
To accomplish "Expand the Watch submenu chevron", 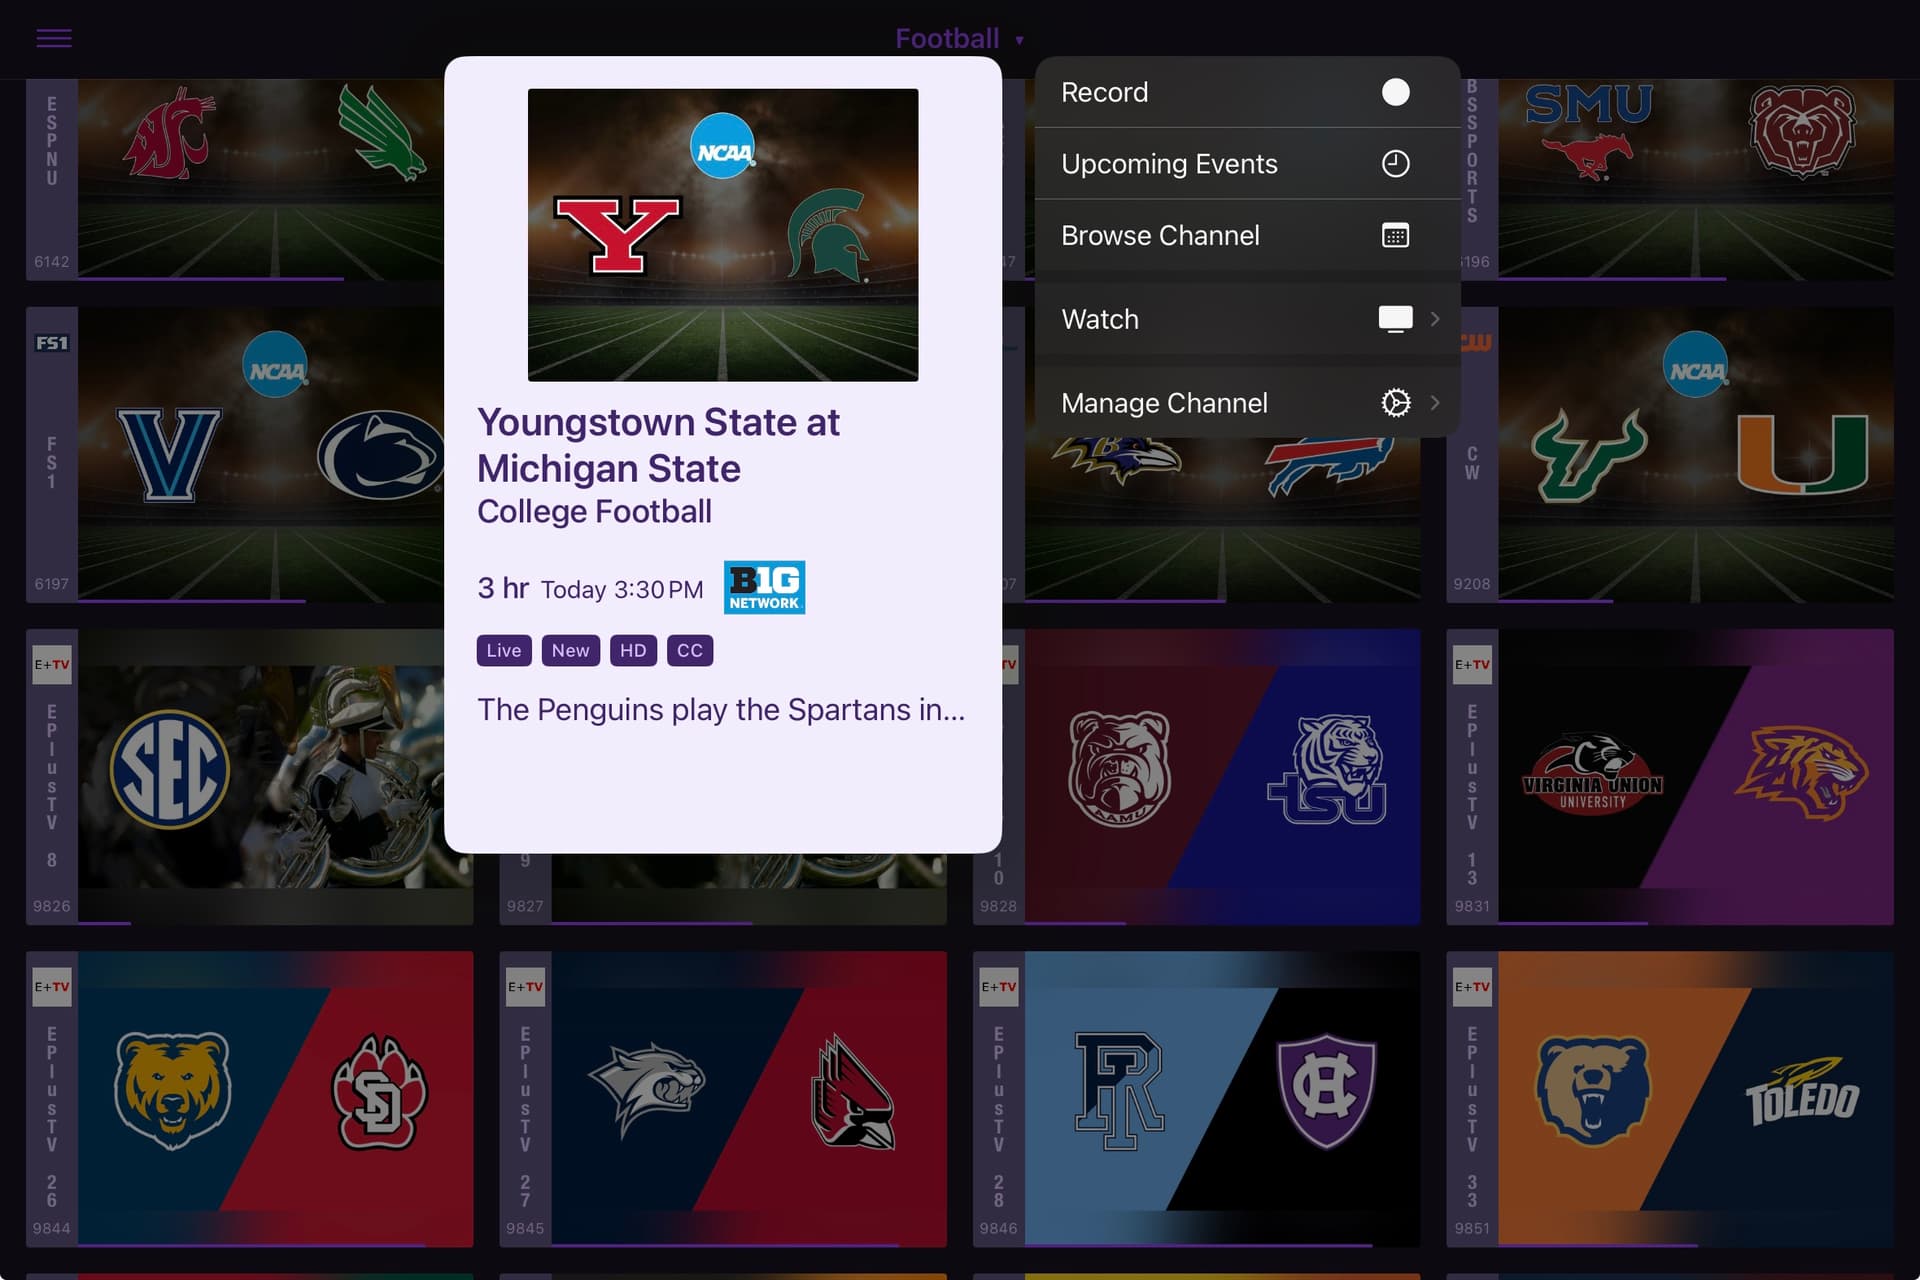I will coord(1435,319).
